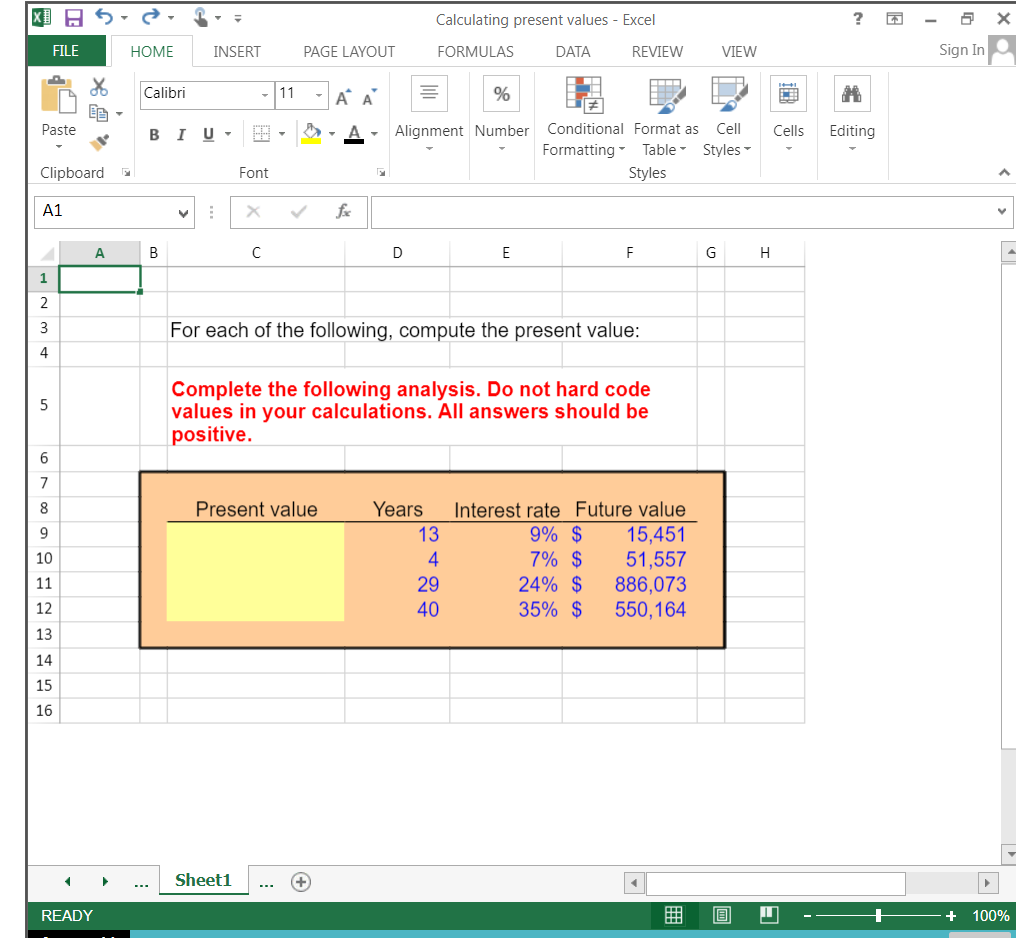Click the Save icon

coord(73,17)
